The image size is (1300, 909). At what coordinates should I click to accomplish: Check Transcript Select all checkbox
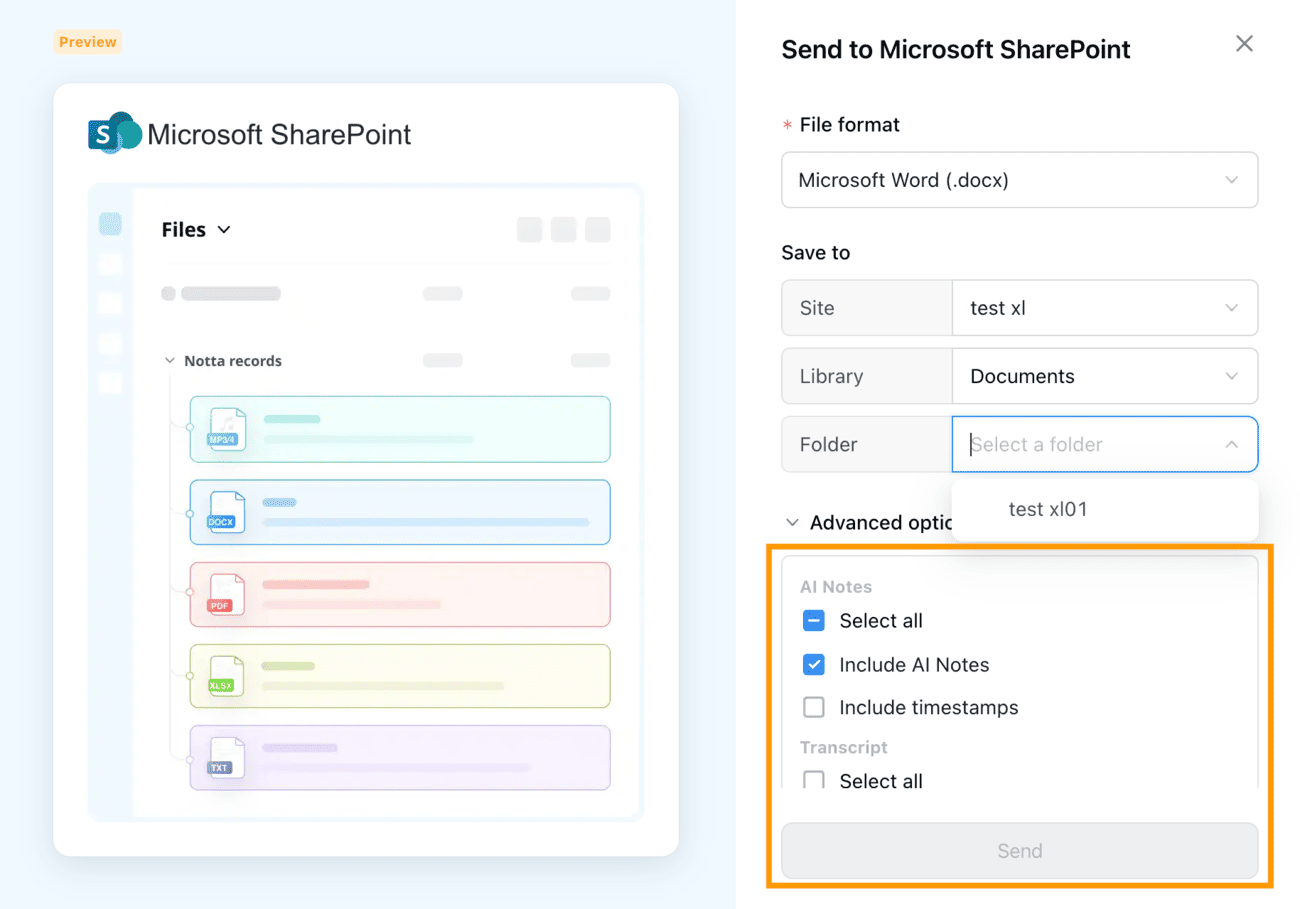pos(814,780)
